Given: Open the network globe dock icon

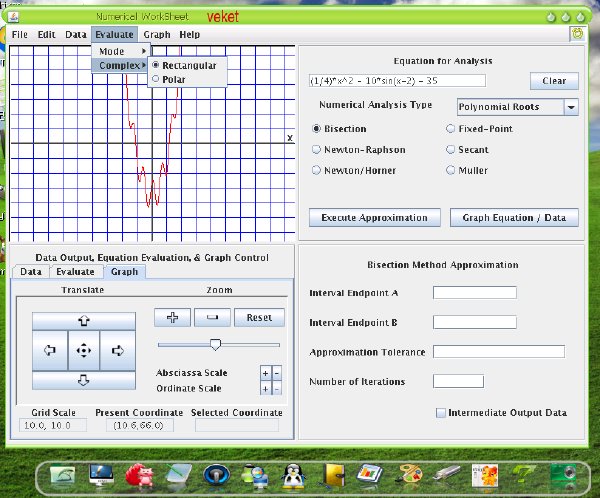Looking at the screenshot, I should click(x=255, y=477).
